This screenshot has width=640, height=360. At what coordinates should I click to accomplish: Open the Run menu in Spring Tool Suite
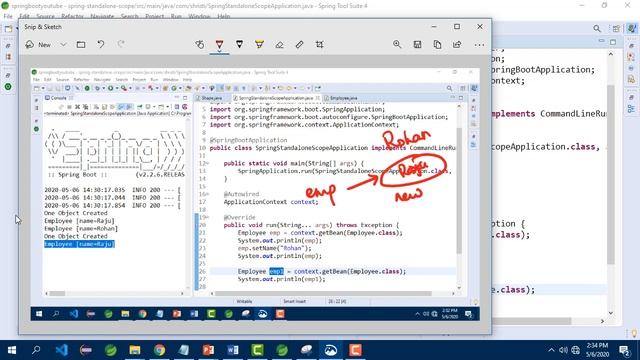(176, 16)
